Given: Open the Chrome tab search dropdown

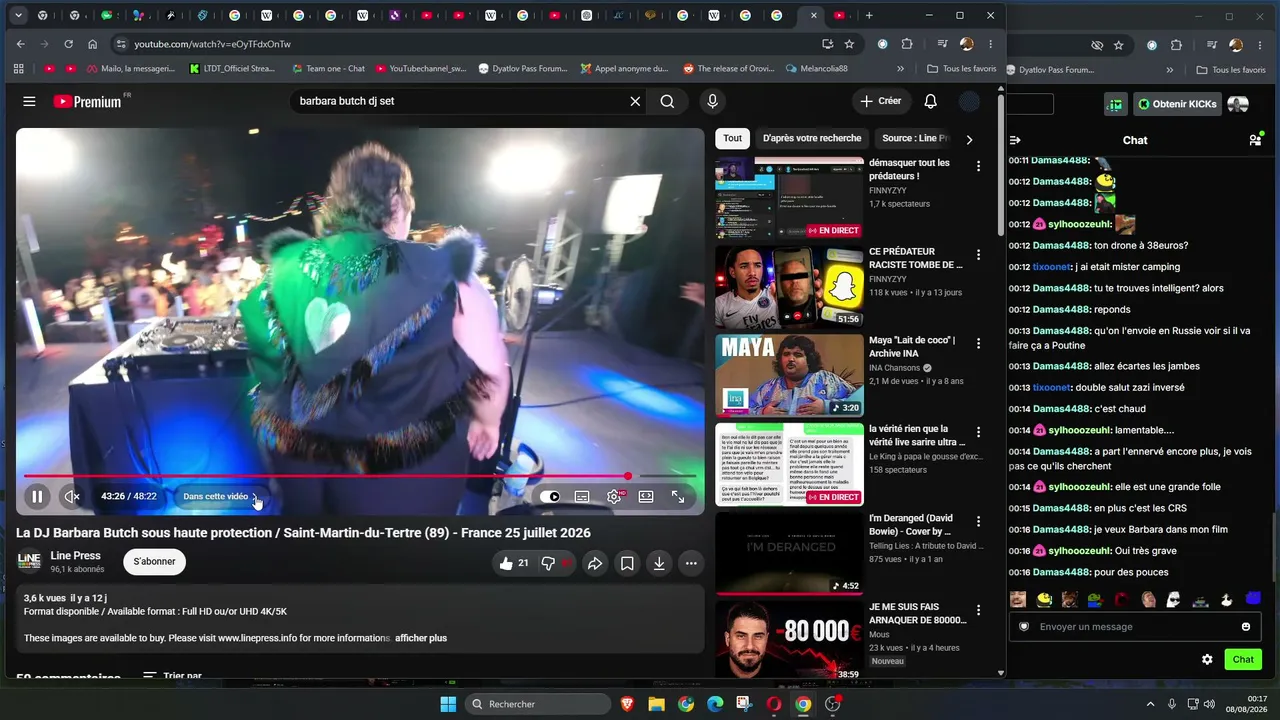Looking at the screenshot, I should pyautogui.click(x=17, y=15).
